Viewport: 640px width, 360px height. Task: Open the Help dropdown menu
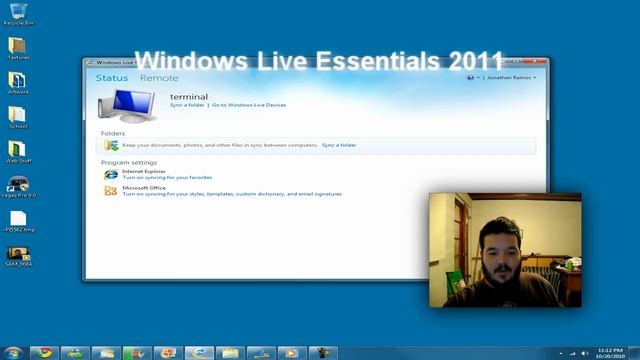(473, 78)
